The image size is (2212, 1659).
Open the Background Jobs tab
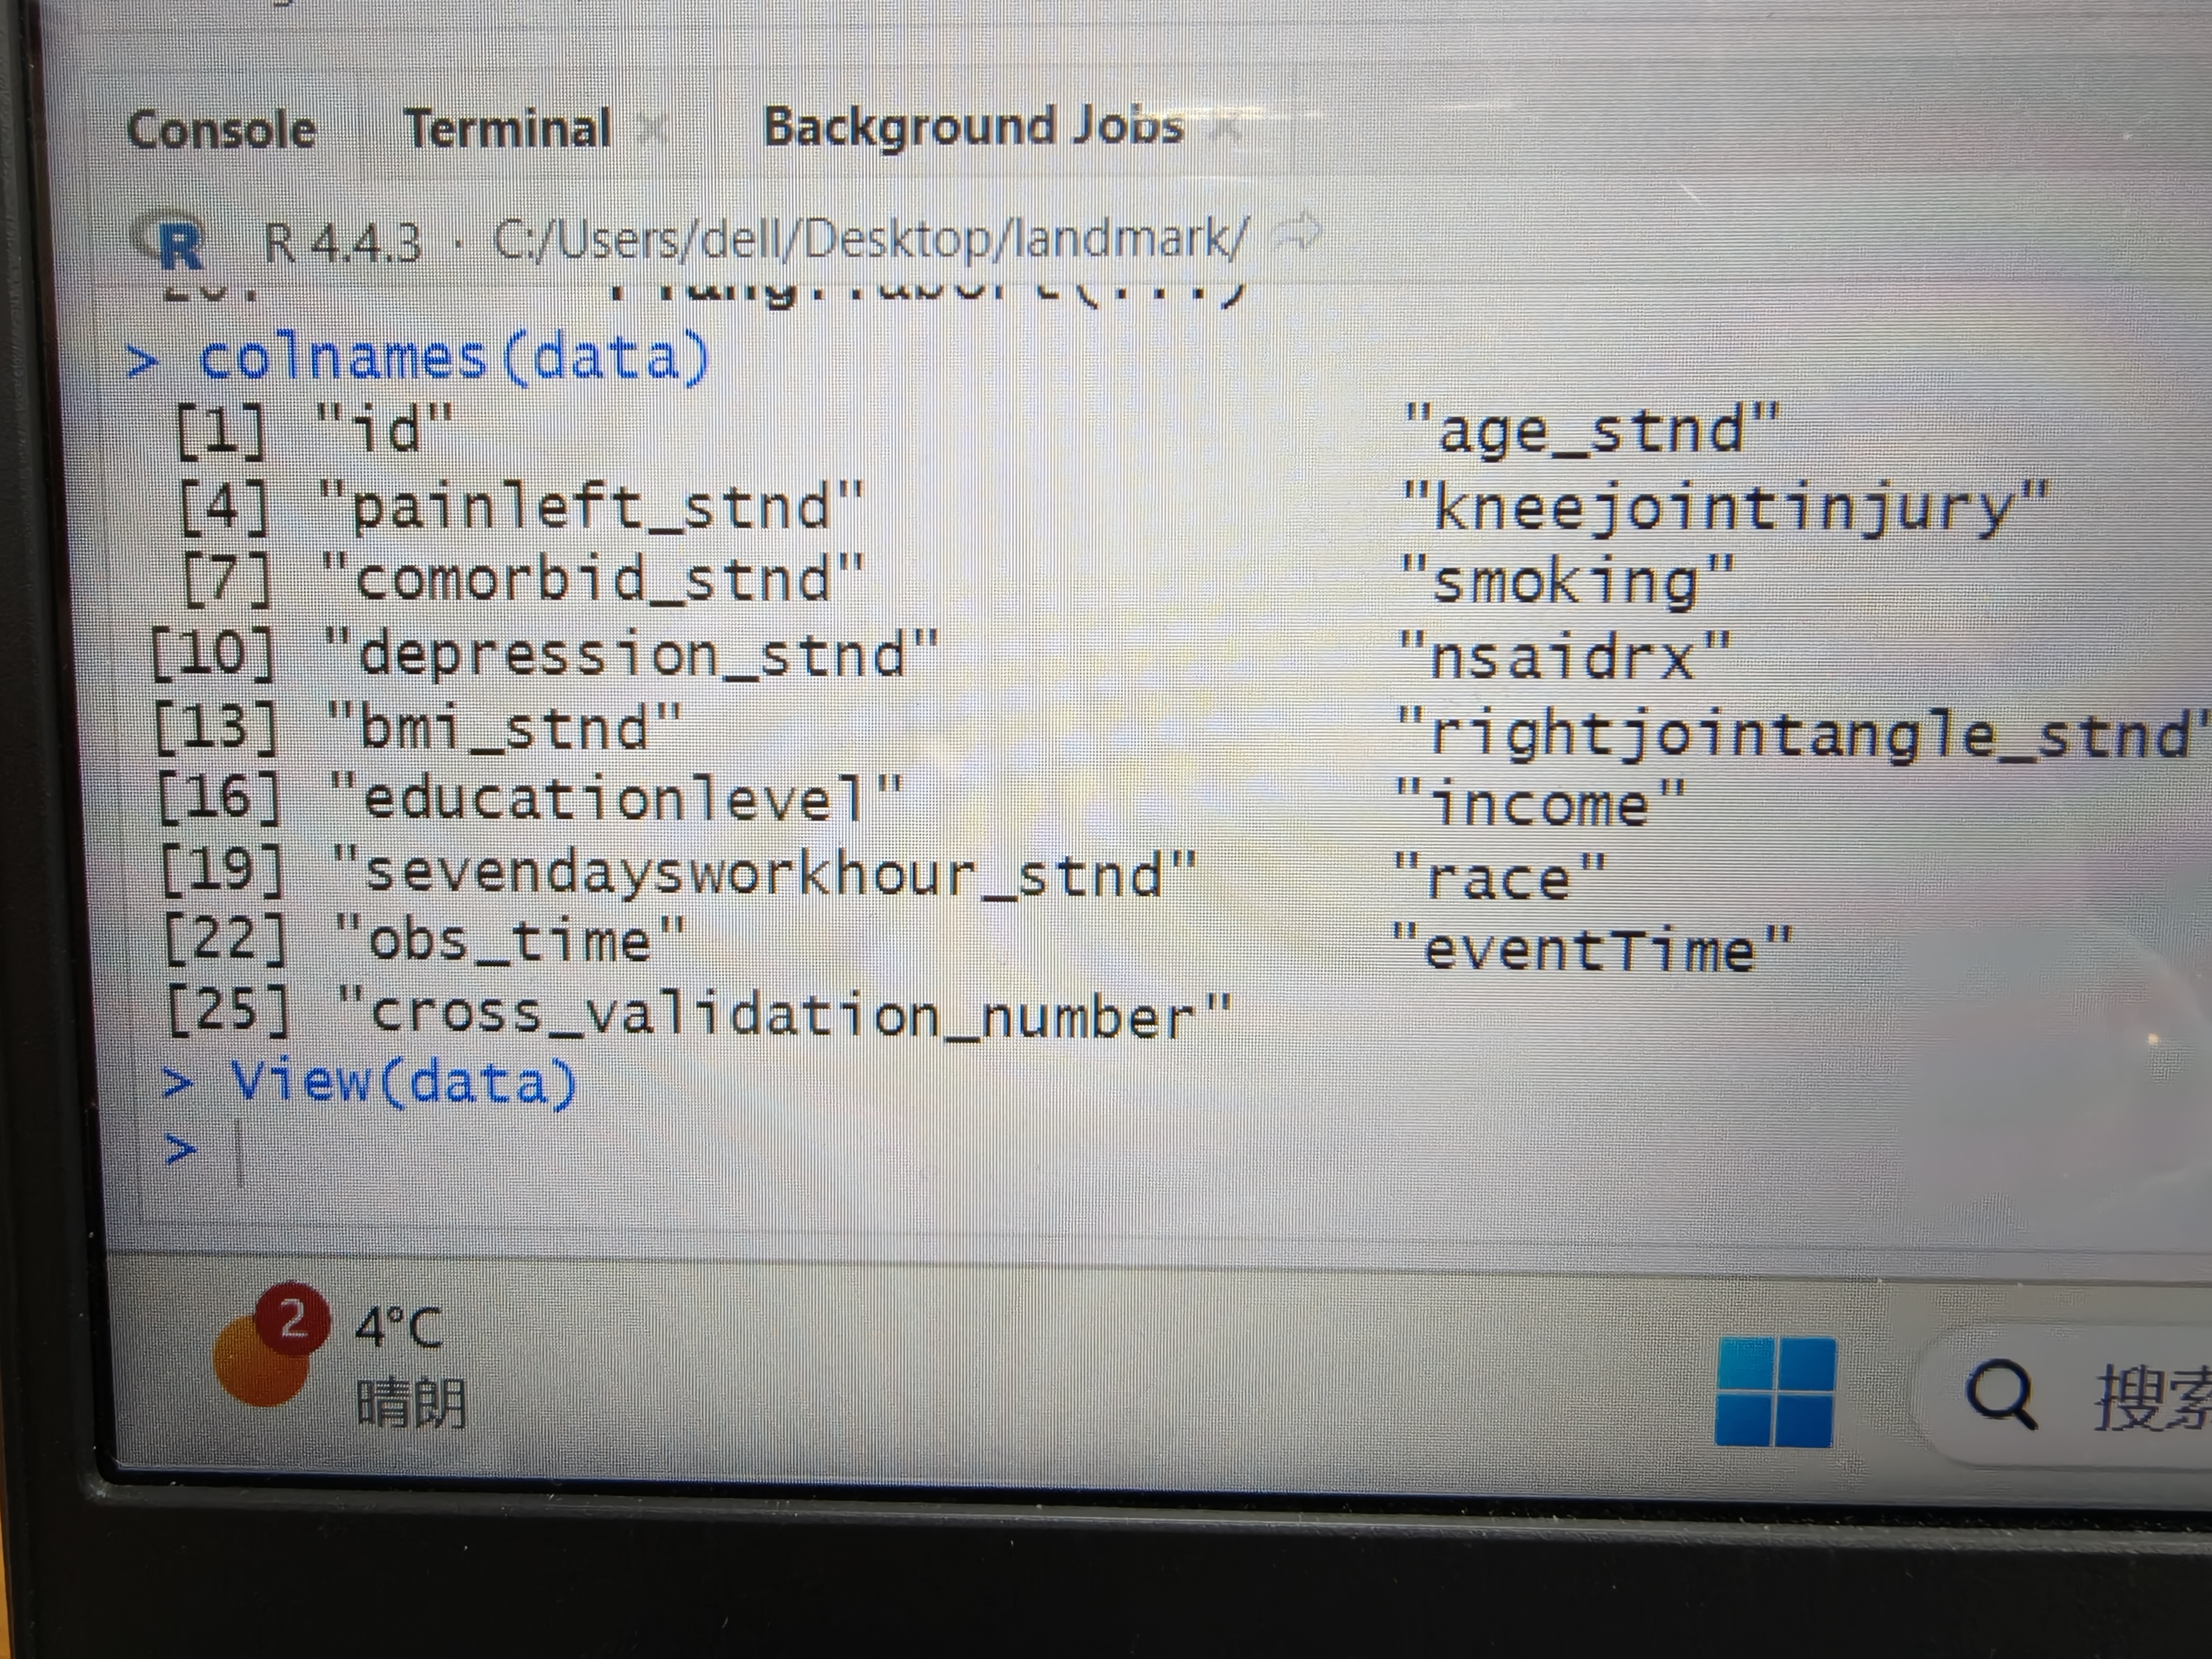point(972,127)
